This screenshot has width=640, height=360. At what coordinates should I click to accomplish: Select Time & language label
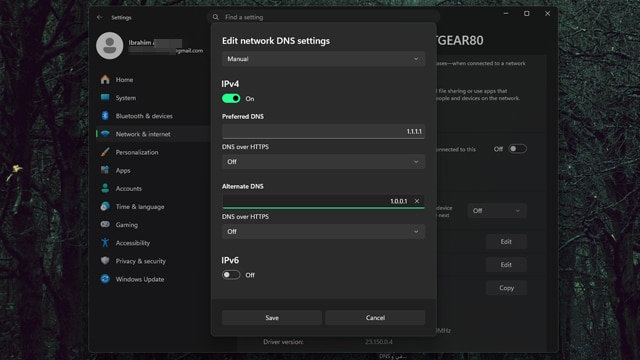[140, 207]
